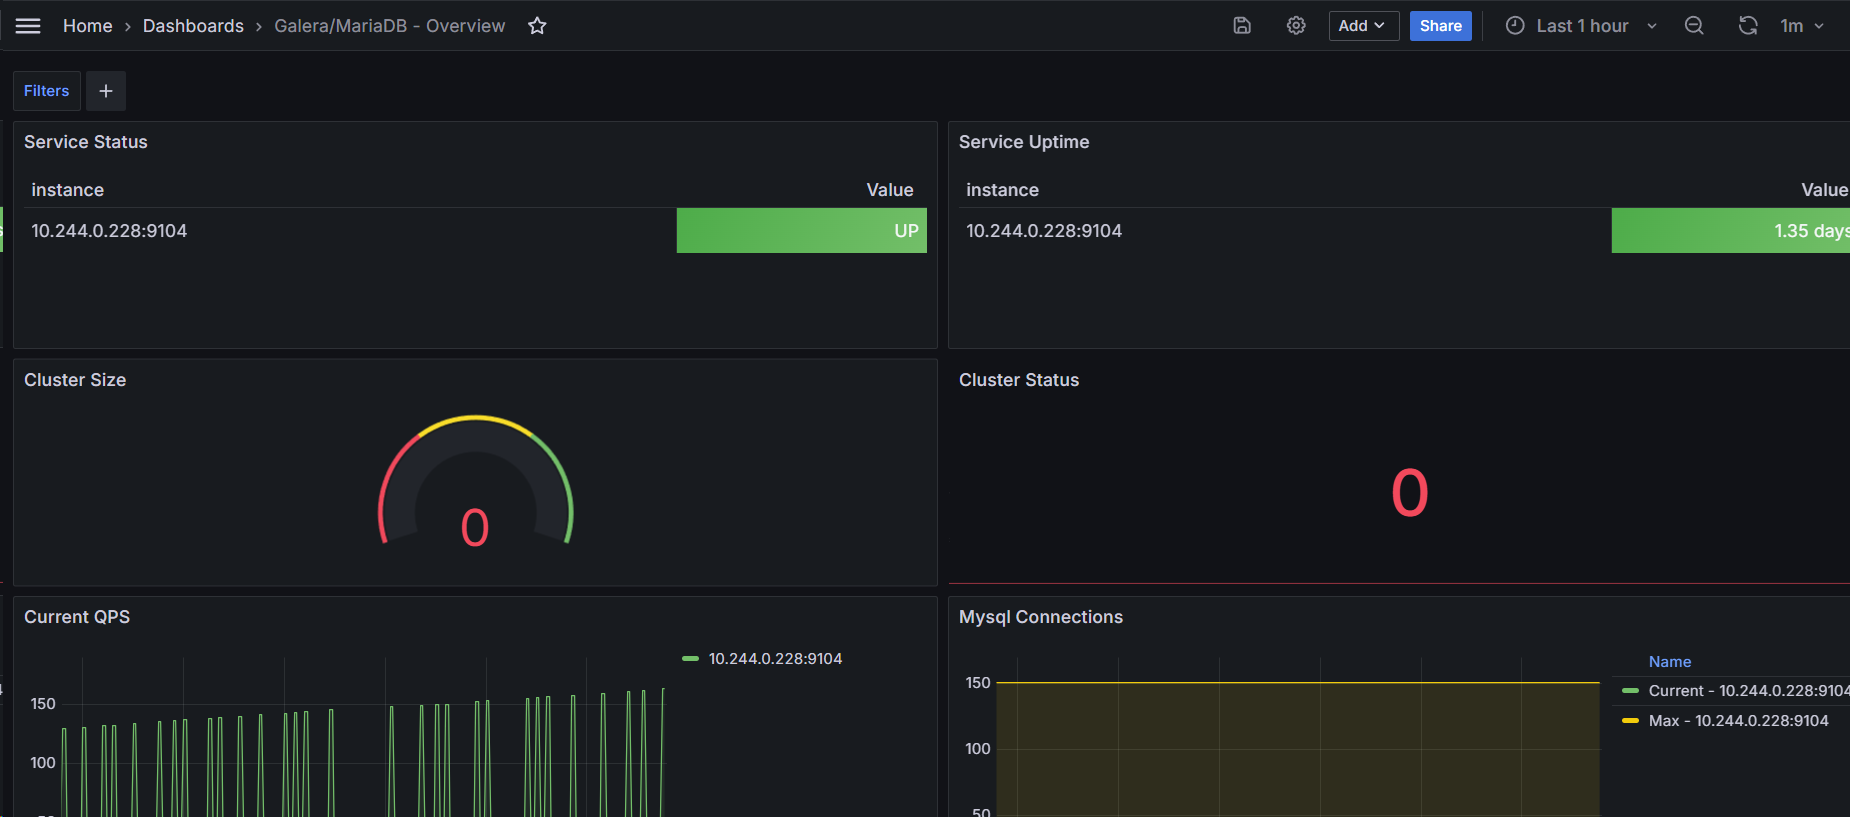Open the Service Status panel title

pyautogui.click(x=86, y=142)
